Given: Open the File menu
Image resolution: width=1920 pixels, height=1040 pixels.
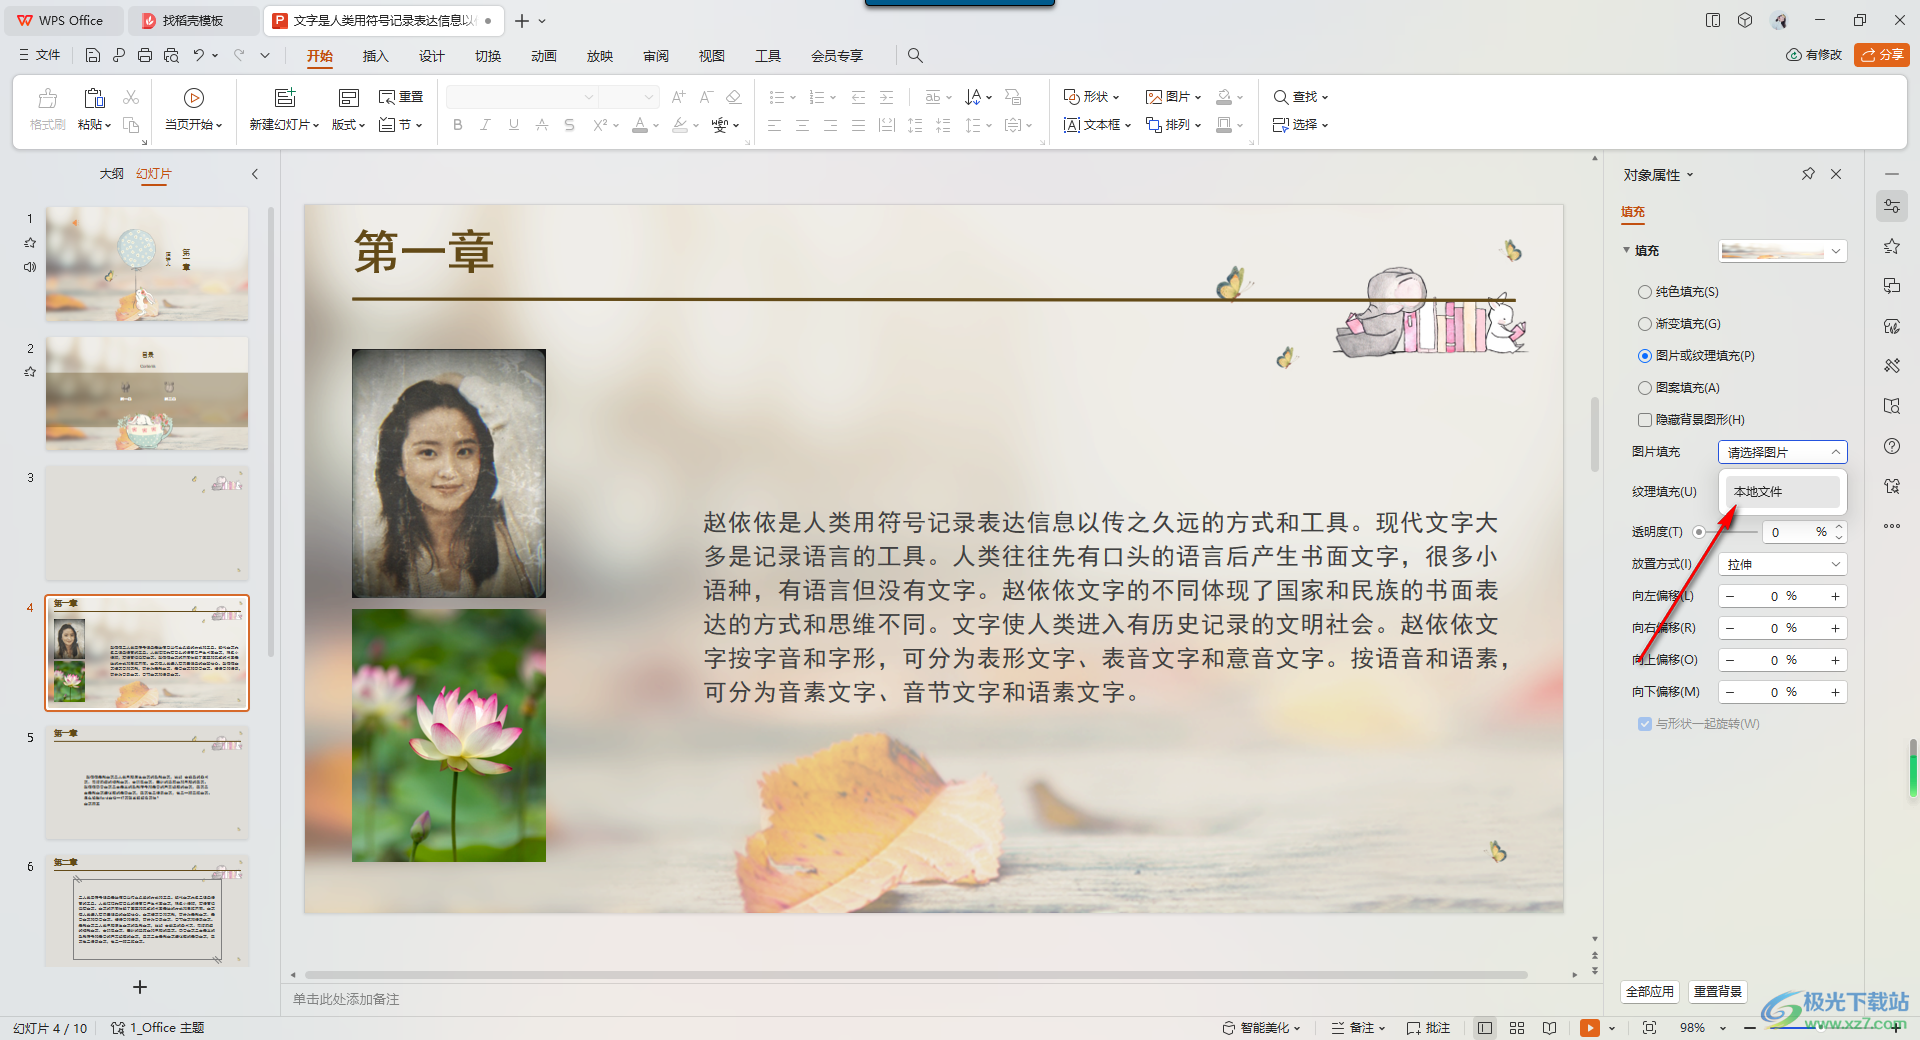Looking at the screenshot, I should (x=40, y=56).
